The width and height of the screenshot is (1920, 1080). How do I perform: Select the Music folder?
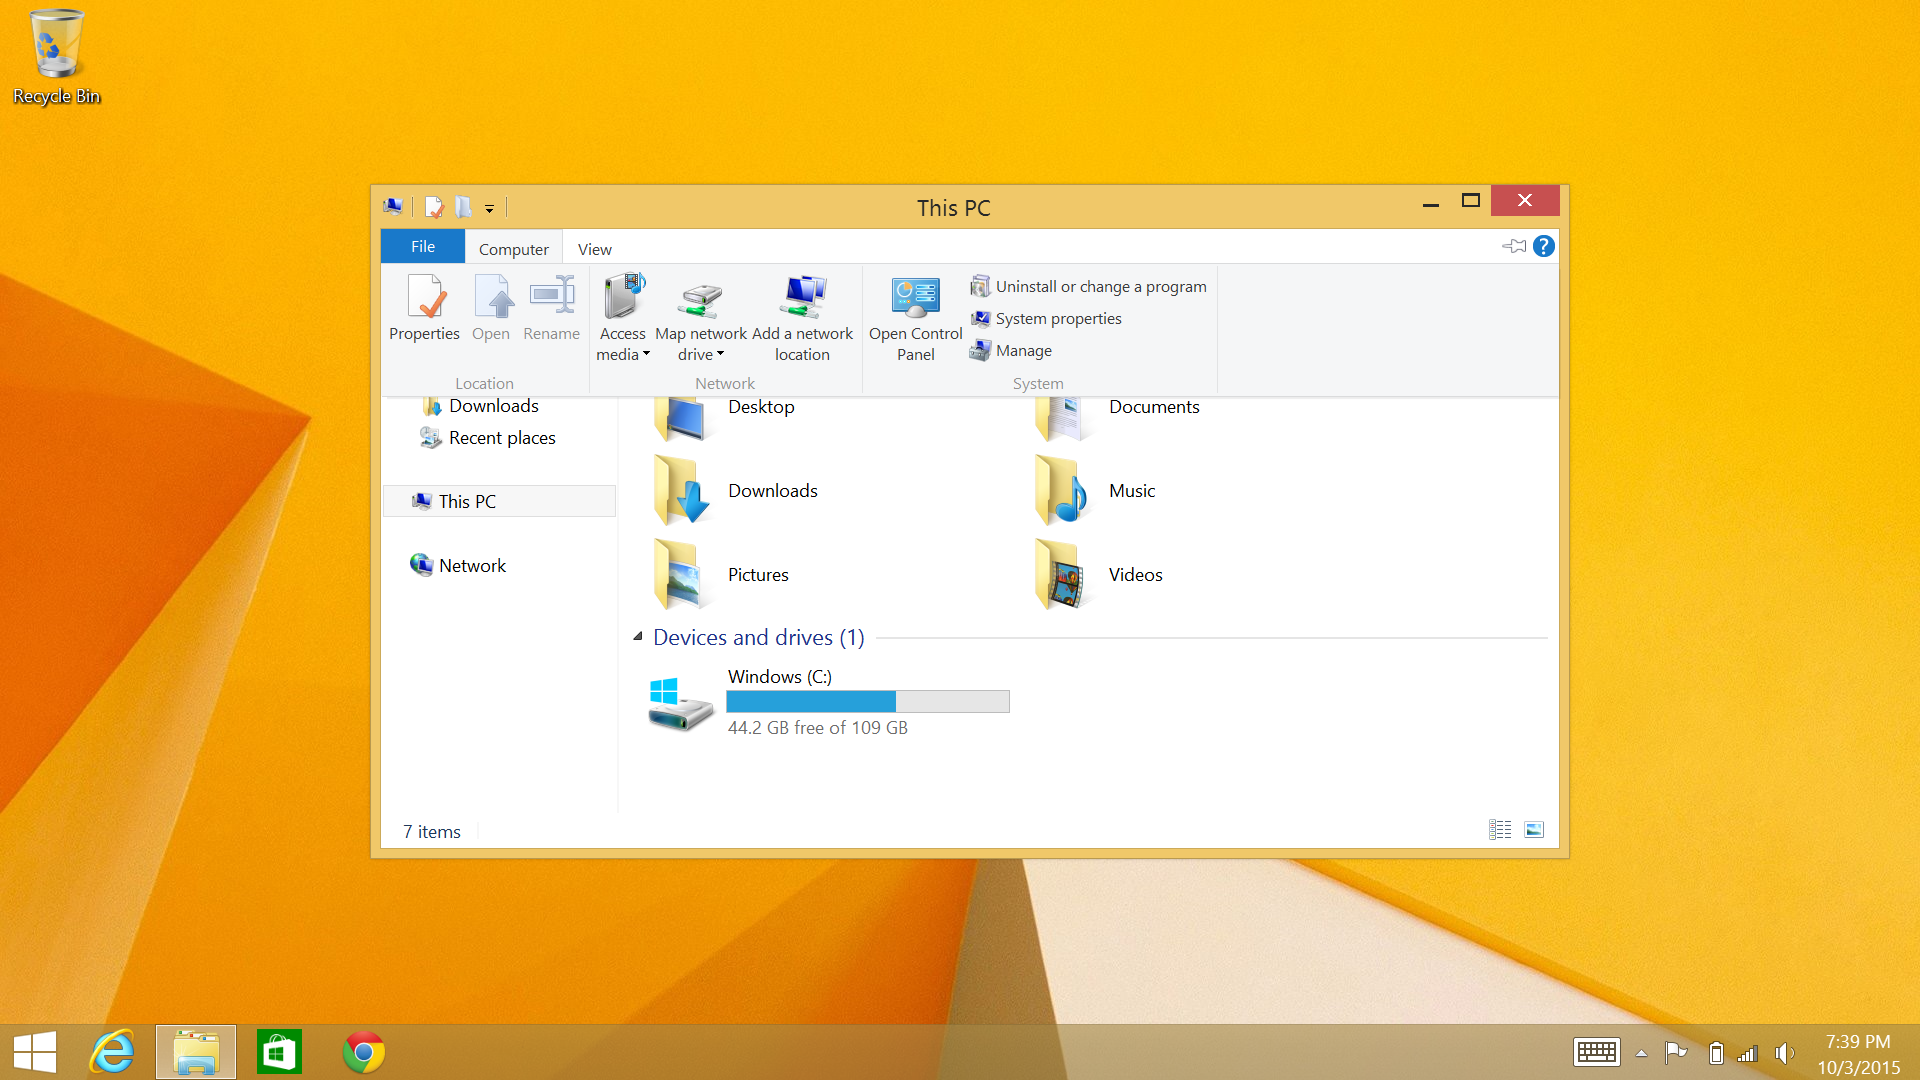pos(1095,490)
